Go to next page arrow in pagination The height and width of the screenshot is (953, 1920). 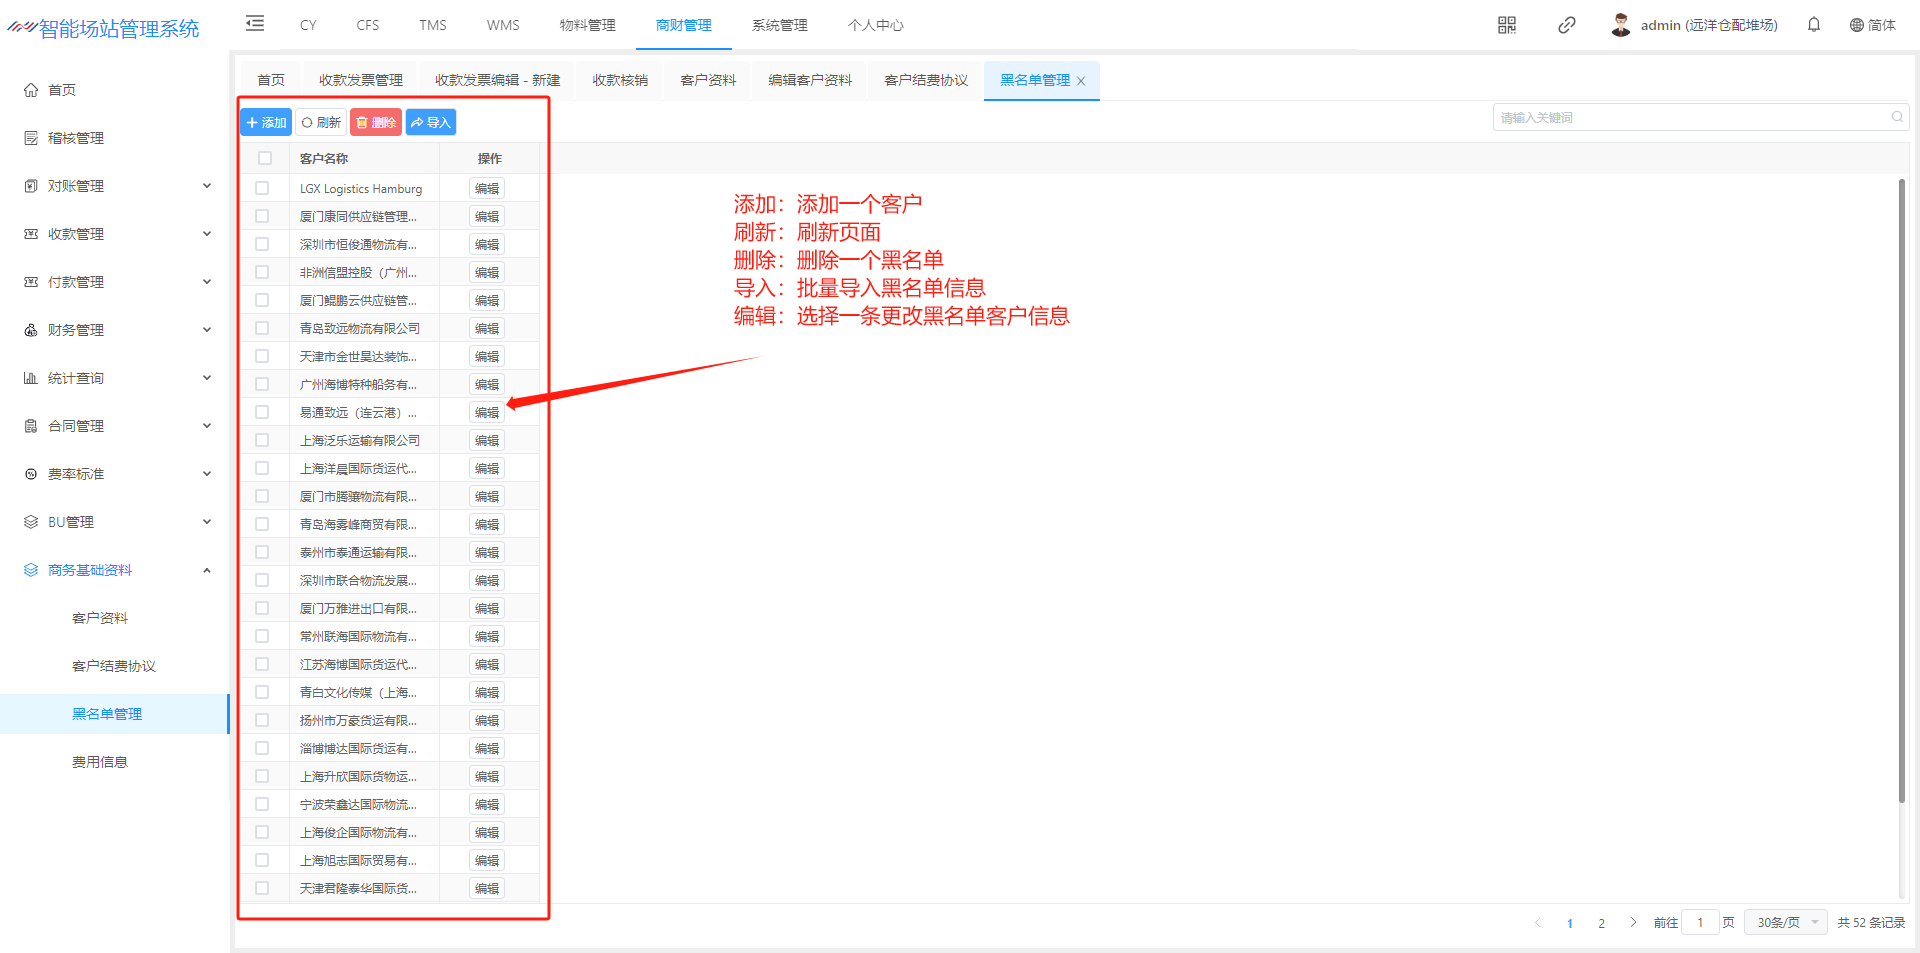(x=1633, y=922)
